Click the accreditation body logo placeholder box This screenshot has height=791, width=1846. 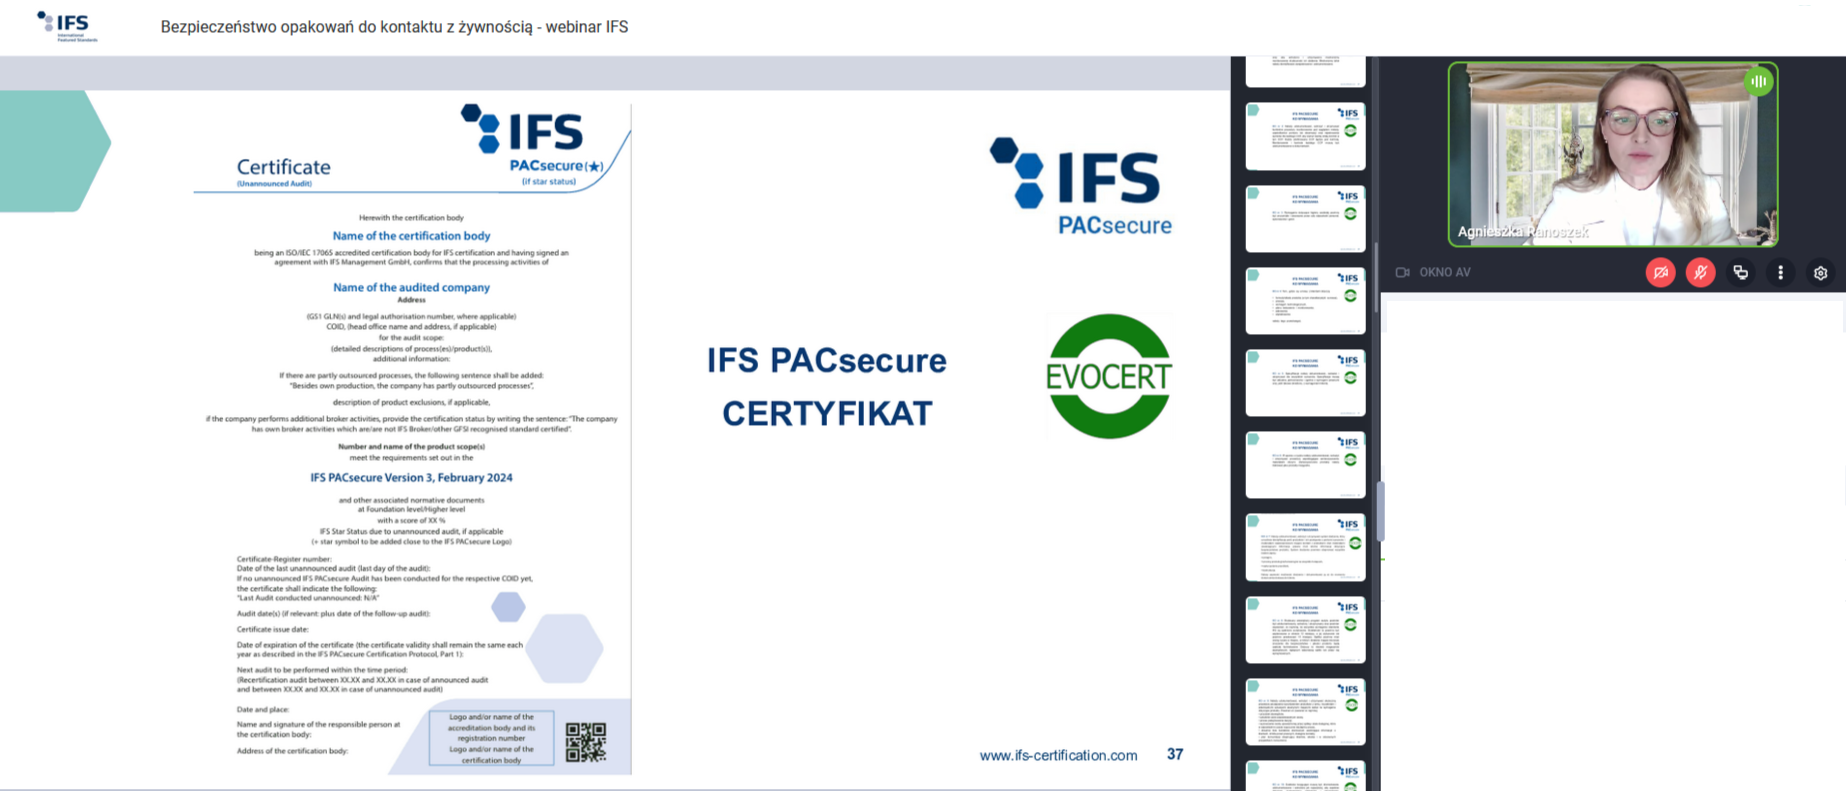tap(491, 738)
